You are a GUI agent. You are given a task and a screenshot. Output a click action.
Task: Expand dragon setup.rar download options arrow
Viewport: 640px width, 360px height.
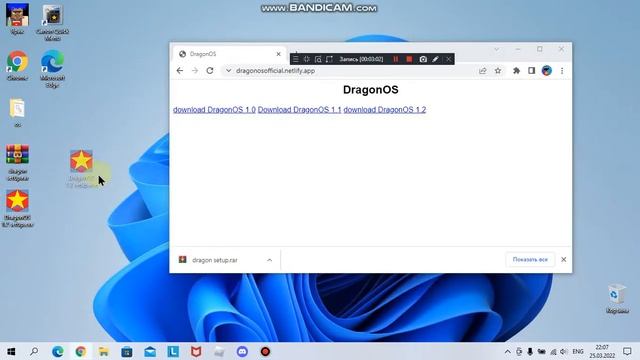[269, 260]
